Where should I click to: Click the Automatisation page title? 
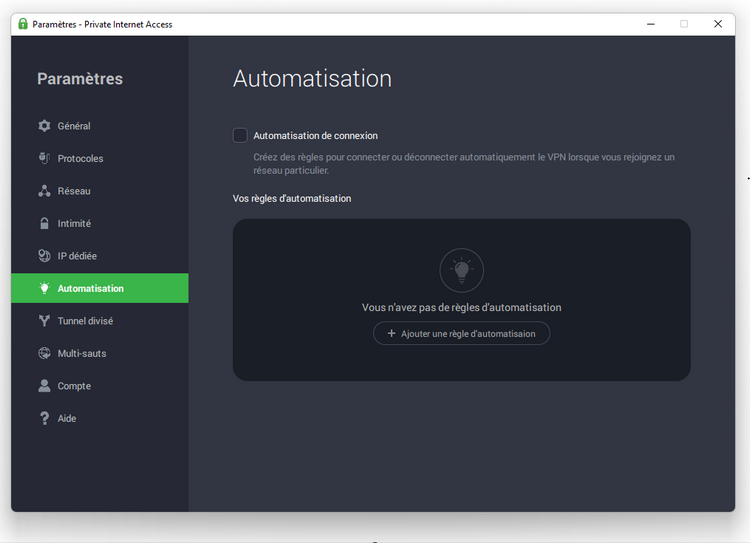tap(312, 78)
